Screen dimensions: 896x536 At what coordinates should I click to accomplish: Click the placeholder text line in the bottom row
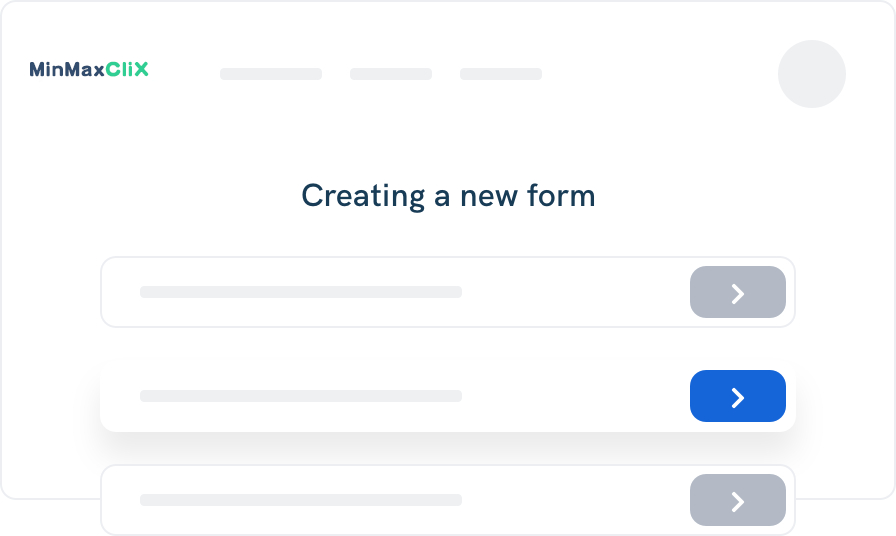pos(300,499)
